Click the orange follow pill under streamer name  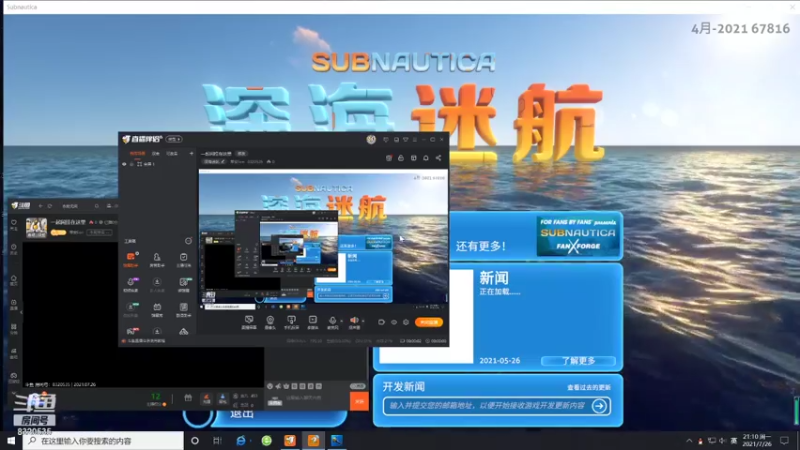pyautogui.click(x=58, y=232)
